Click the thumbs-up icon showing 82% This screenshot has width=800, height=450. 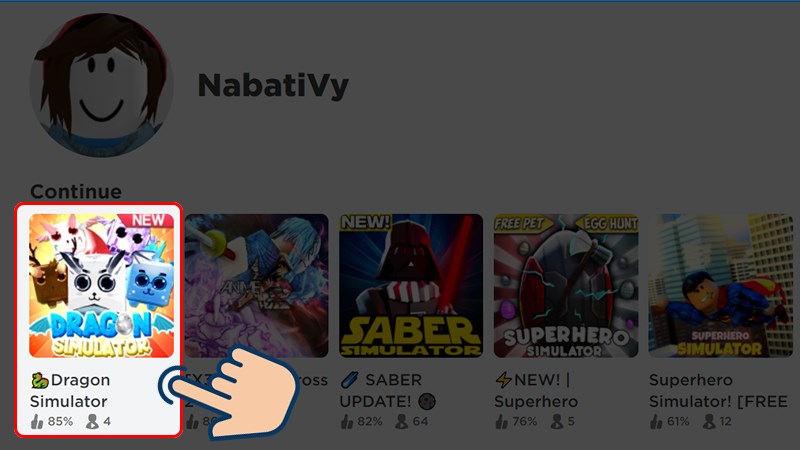347,421
